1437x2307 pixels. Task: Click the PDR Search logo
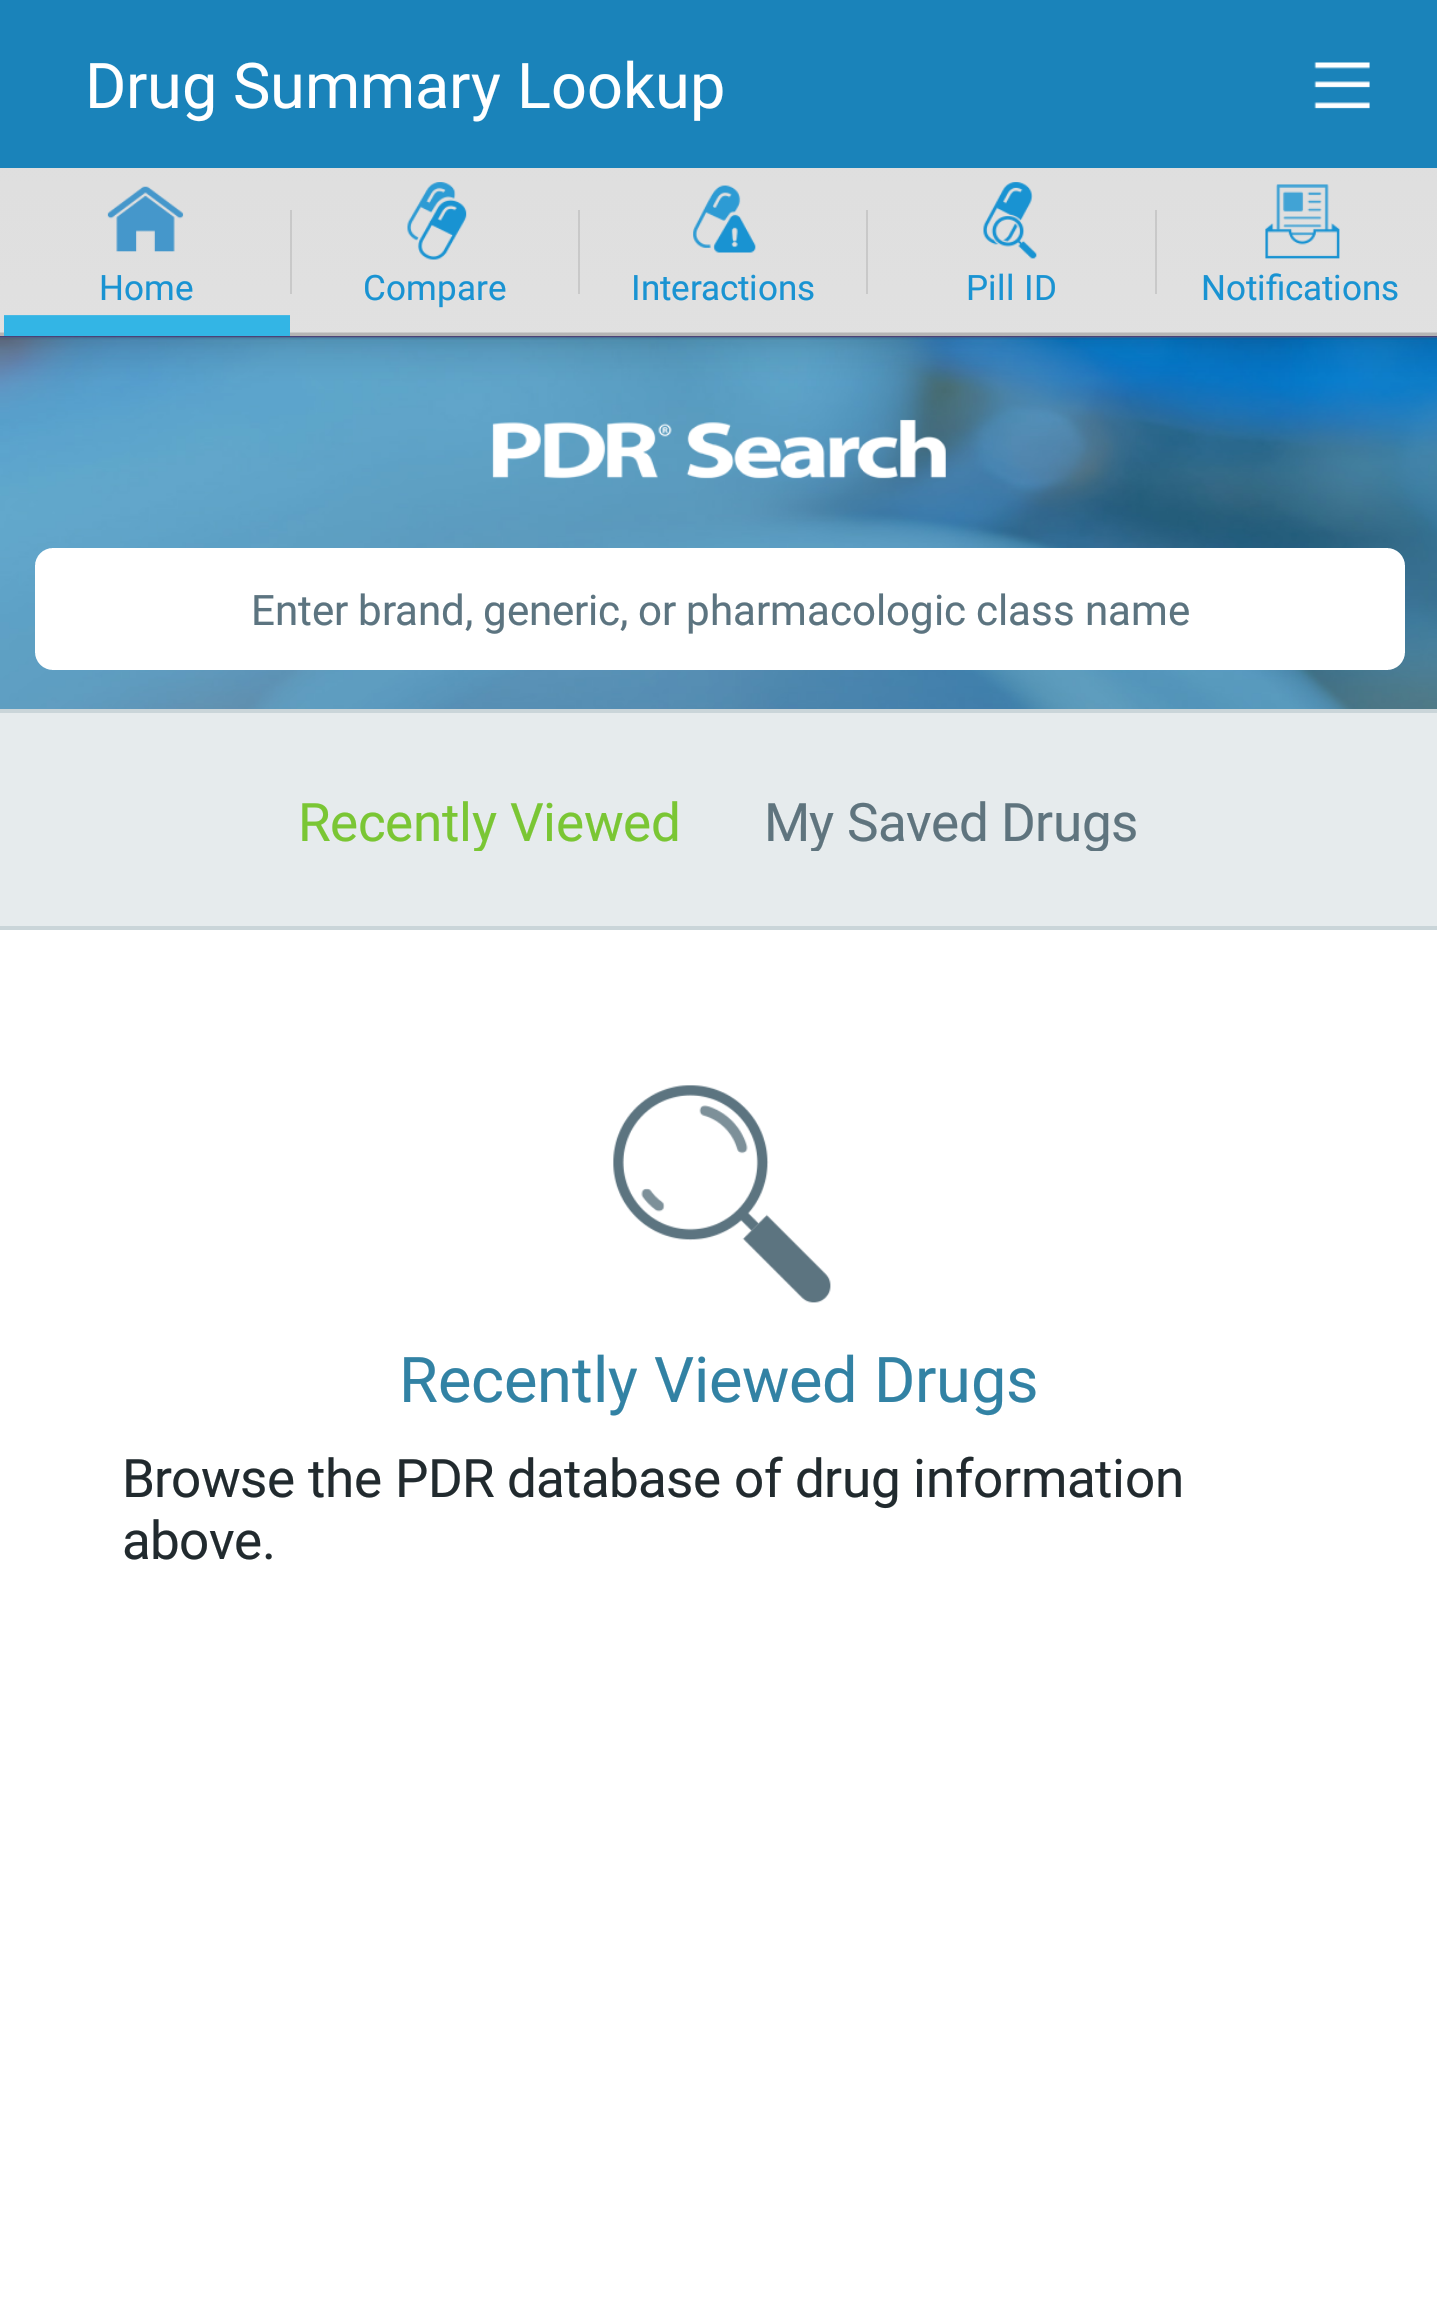click(719, 450)
